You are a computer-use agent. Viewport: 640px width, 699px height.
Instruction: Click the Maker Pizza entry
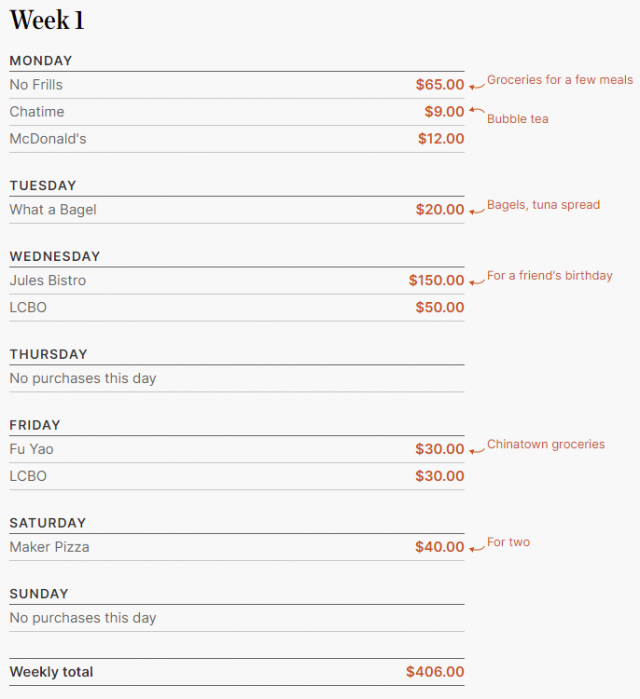[237, 547]
